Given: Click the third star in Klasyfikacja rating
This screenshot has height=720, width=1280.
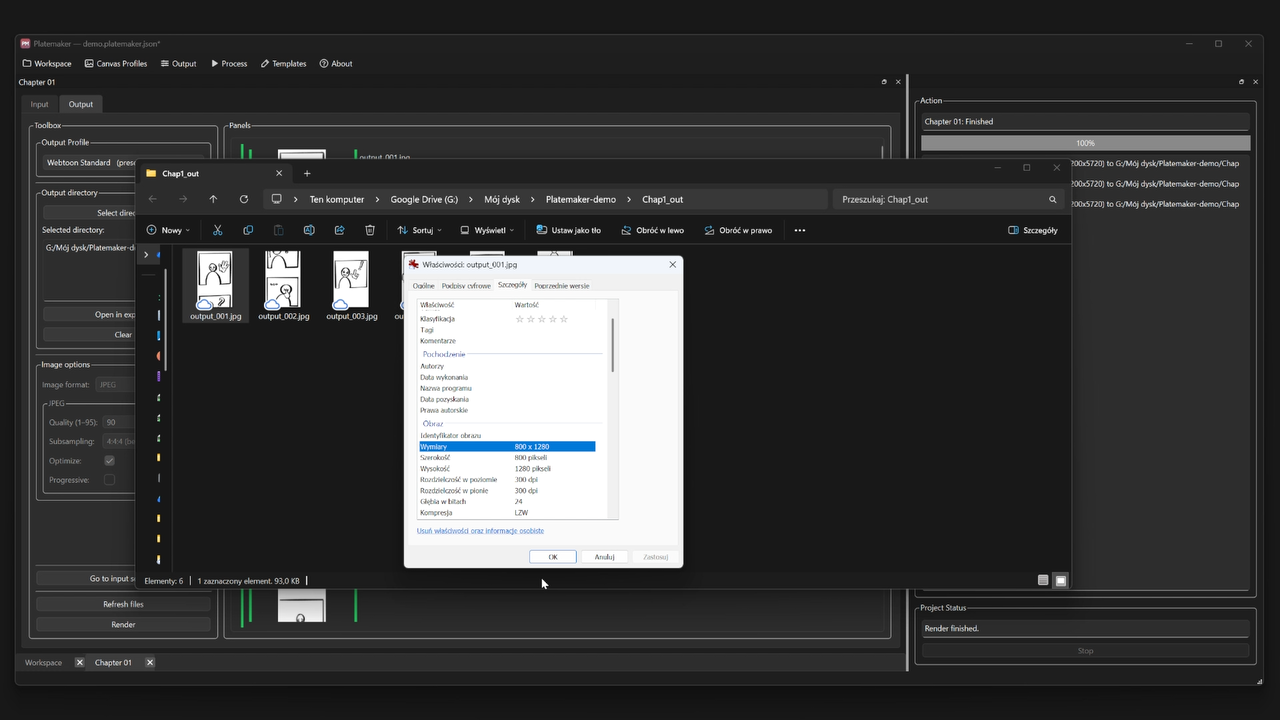Looking at the screenshot, I should coord(541,319).
